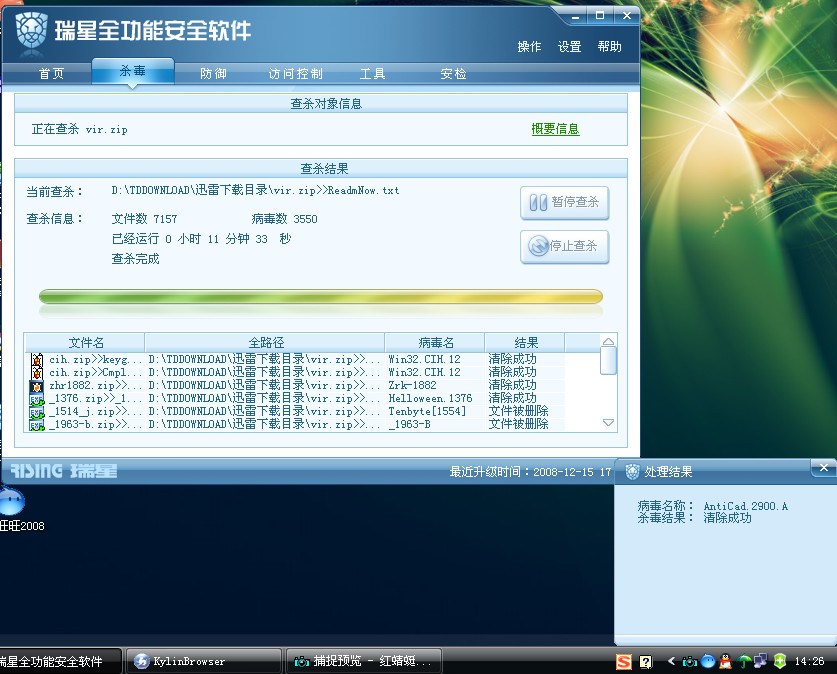837x674 pixels.
Task: Click the Sogou S input method icon
Action: click(x=623, y=662)
